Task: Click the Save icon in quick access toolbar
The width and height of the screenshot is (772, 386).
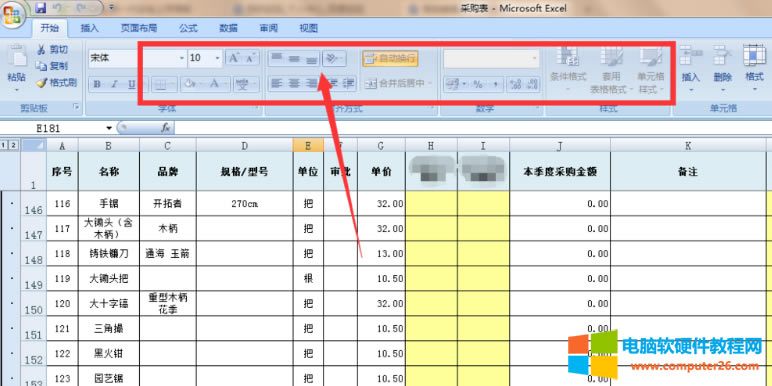Action: click(x=41, y=8)
